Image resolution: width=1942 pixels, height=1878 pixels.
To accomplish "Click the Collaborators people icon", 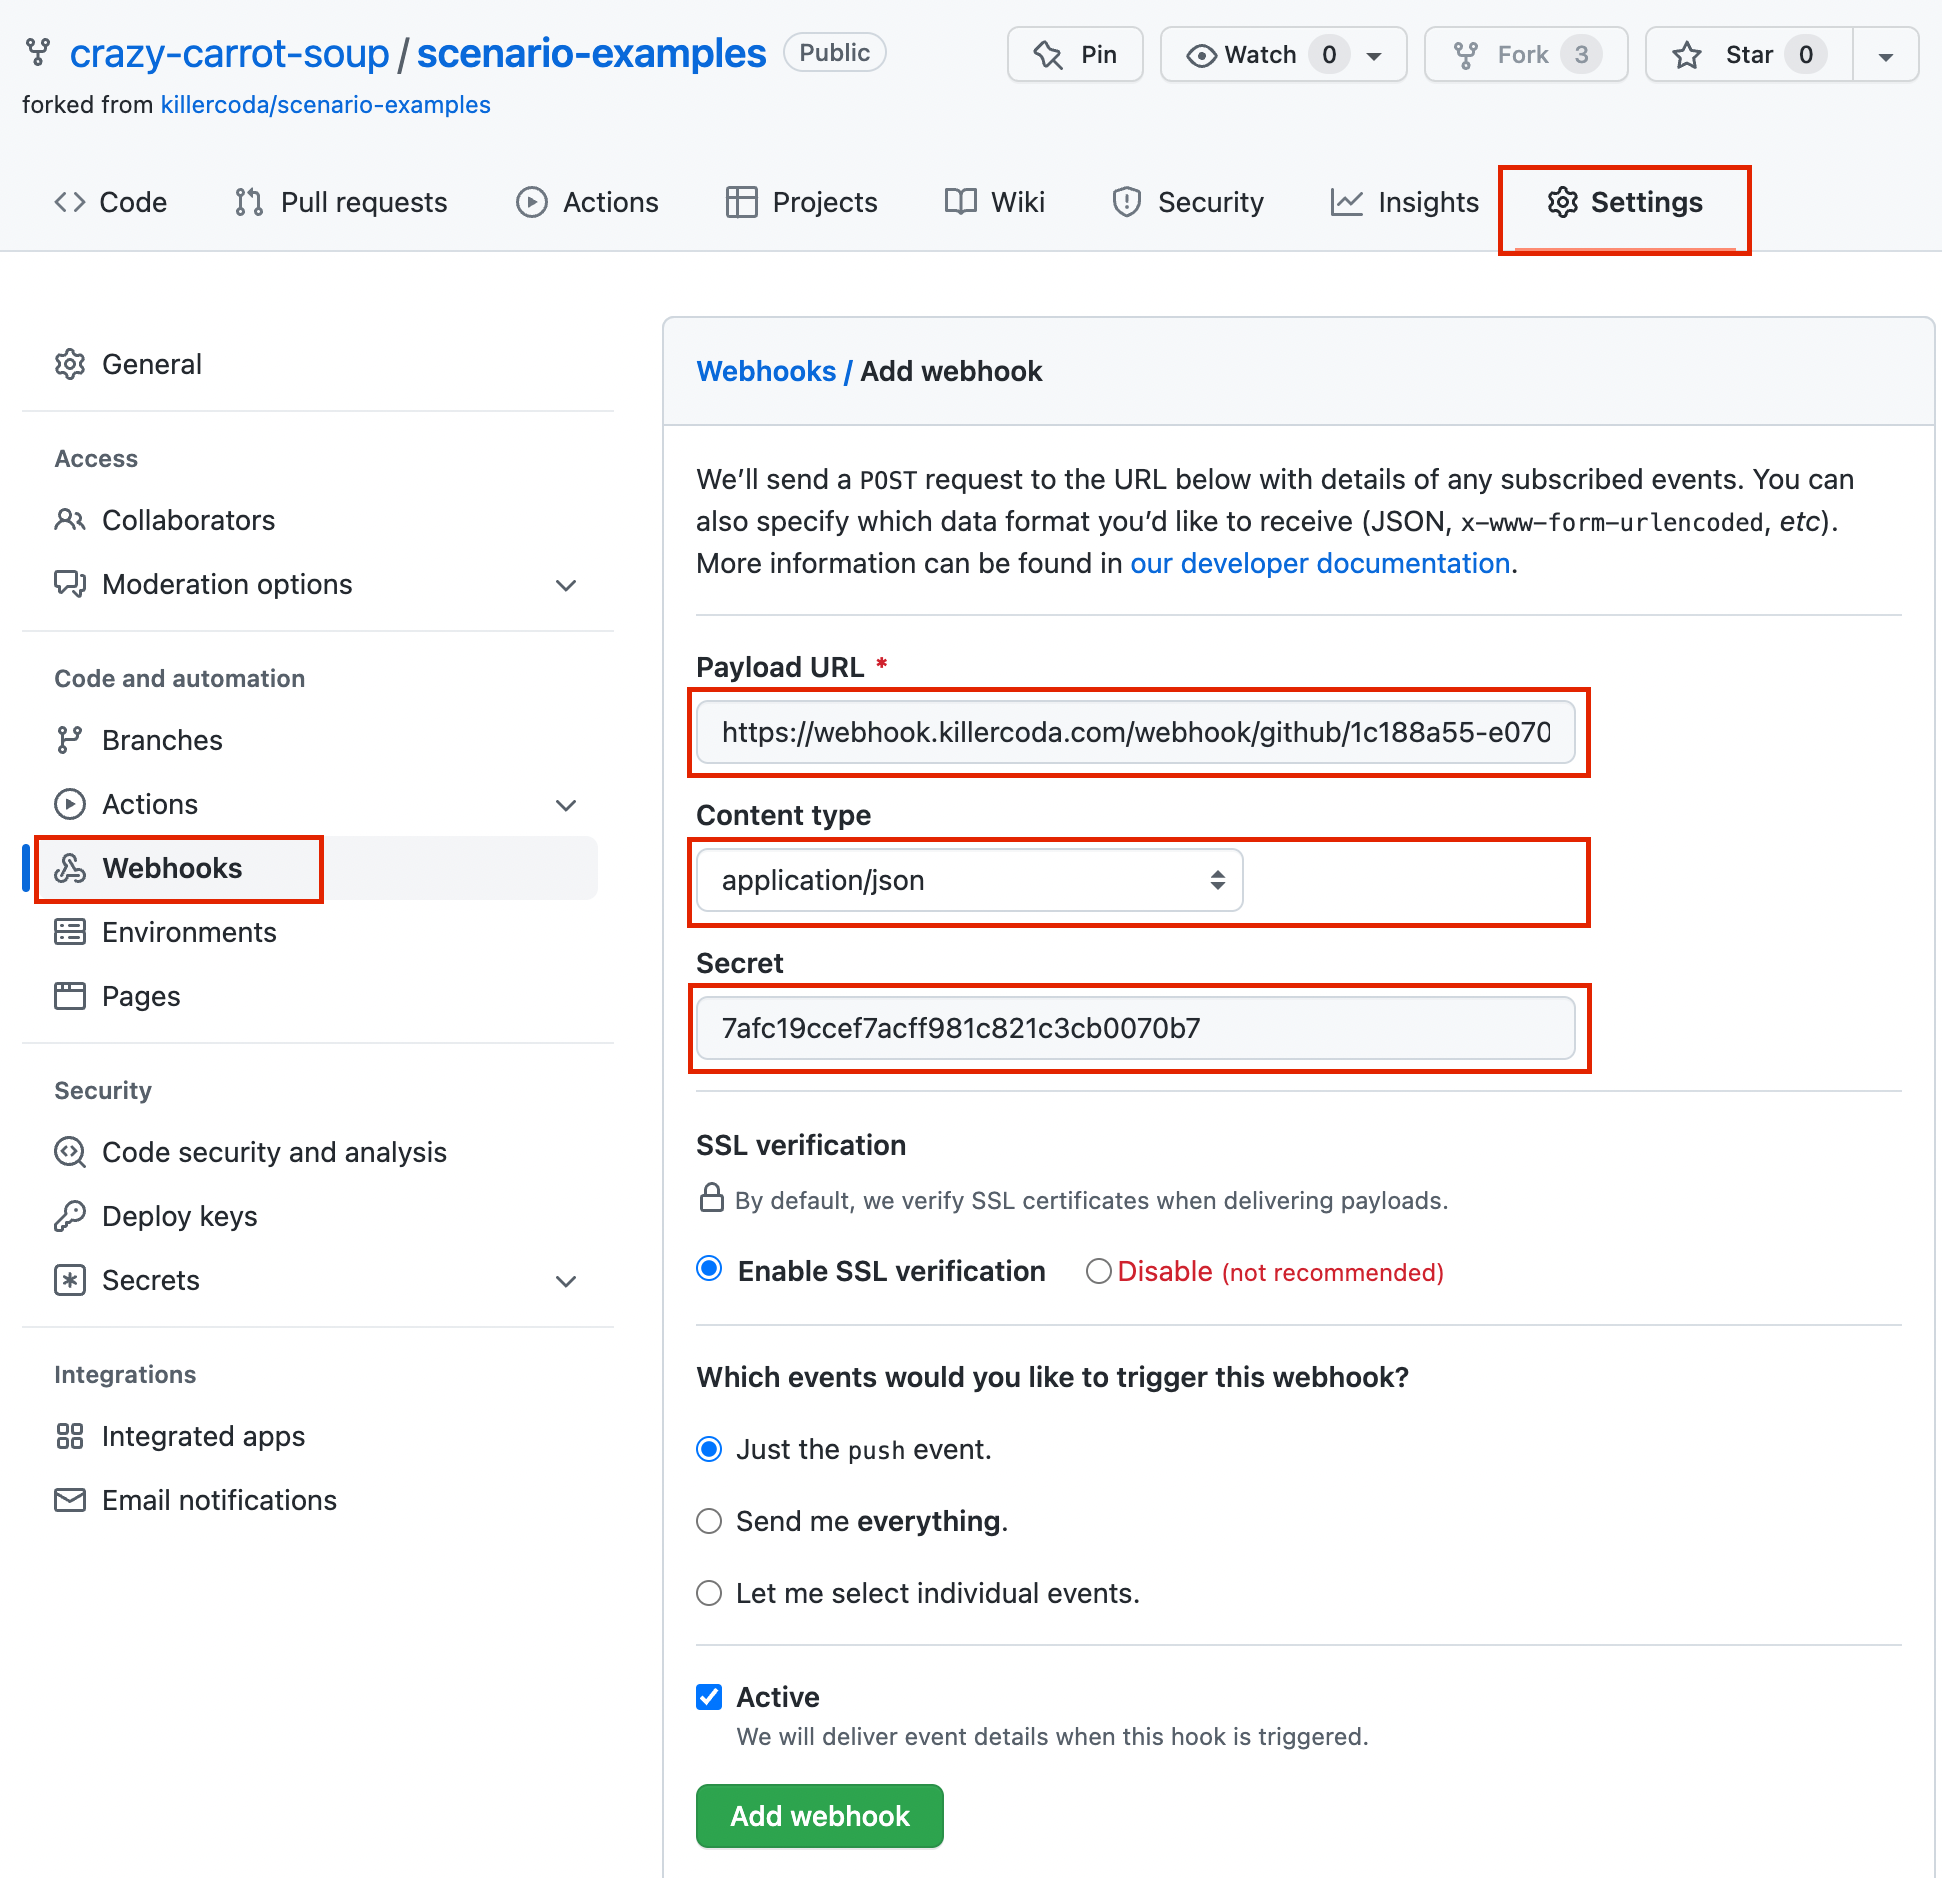I will (70, 520).
